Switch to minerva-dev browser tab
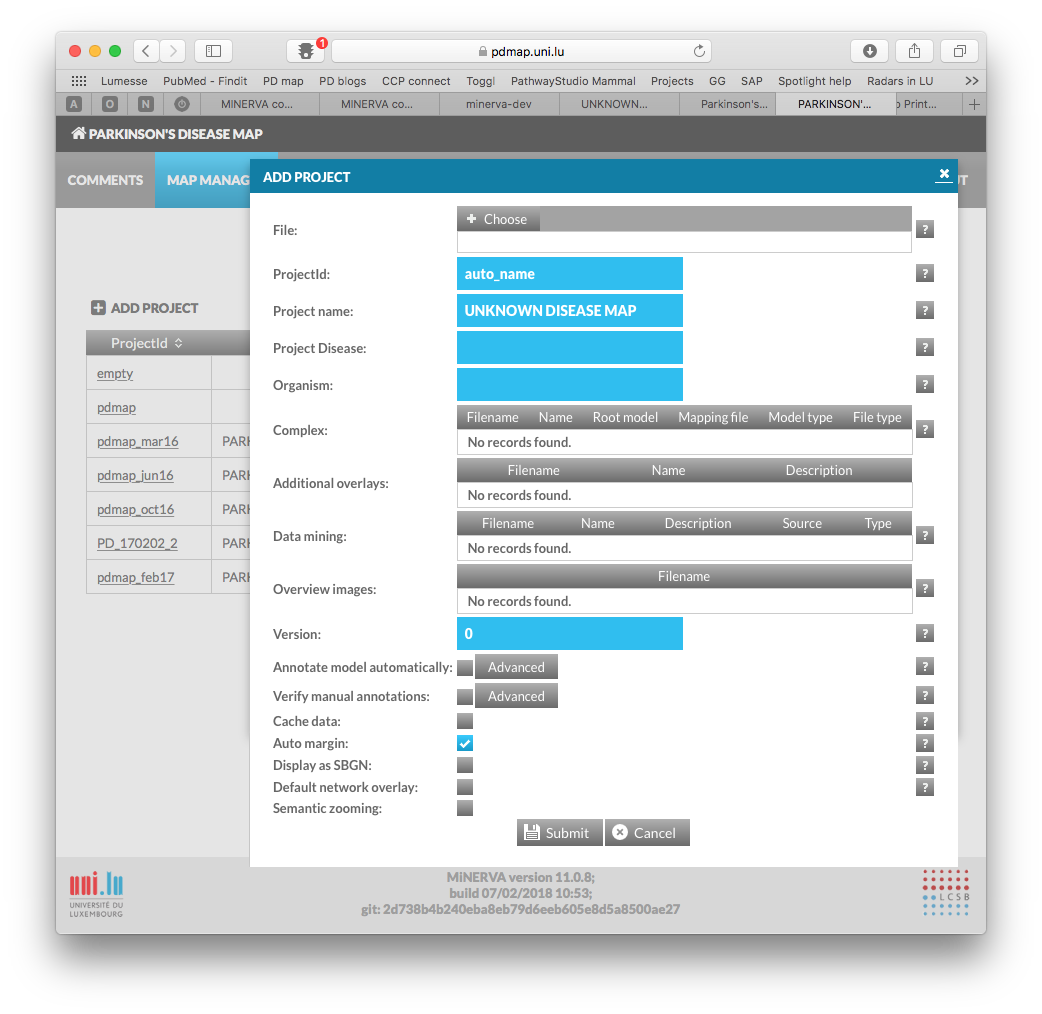Screen dimensions: 1042x1014 click(x=498, y=104)
